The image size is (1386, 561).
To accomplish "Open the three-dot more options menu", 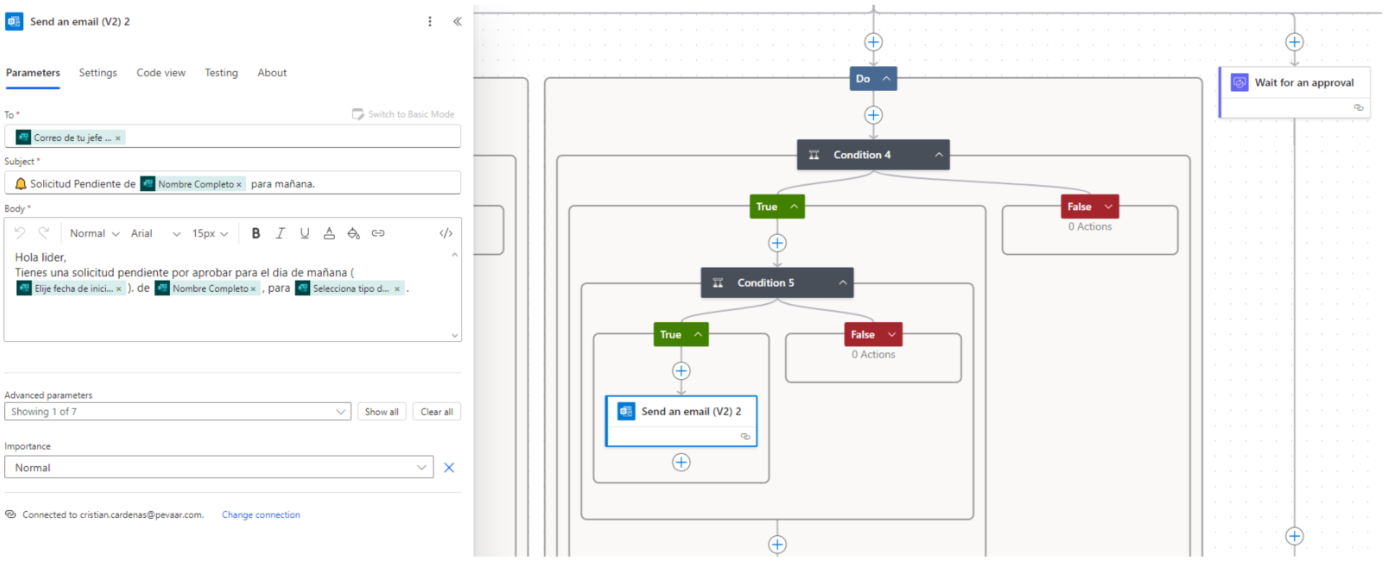I will (x=430, y=21).
